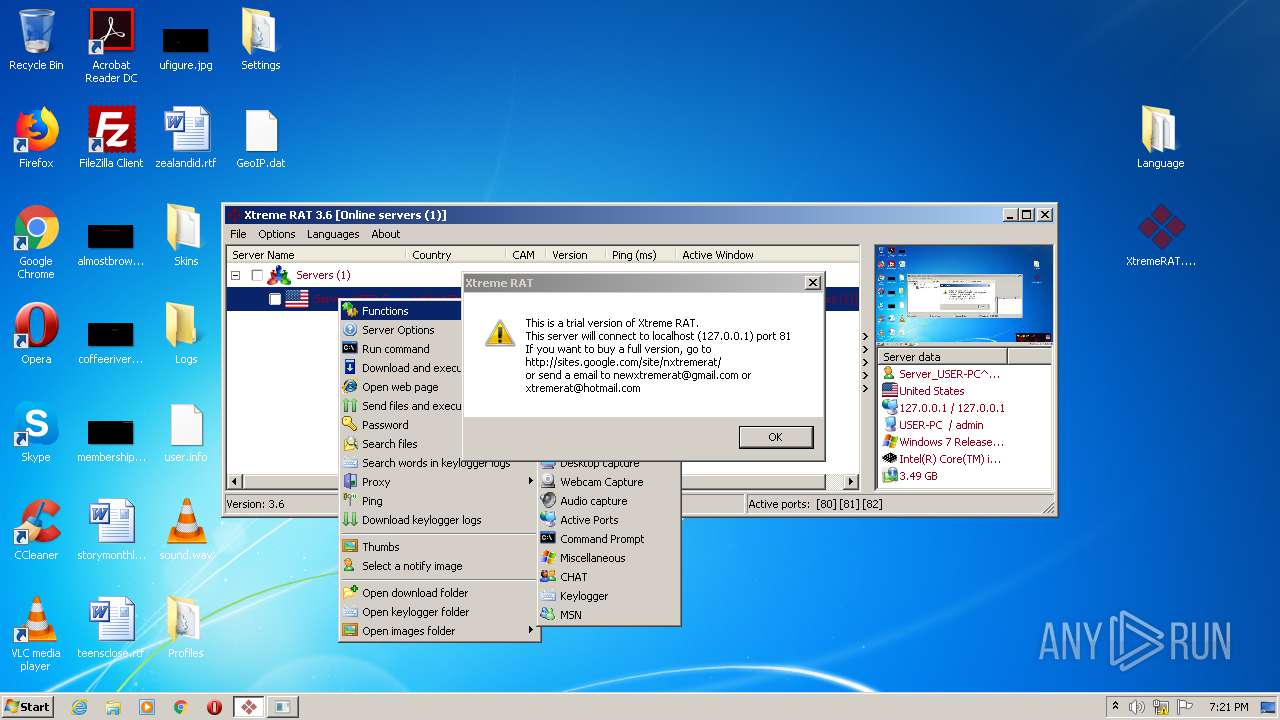This screenshot has height=720, width=1280.
Task: Click OK in the Xtreme RAT dialog
Action: (775, 437)
